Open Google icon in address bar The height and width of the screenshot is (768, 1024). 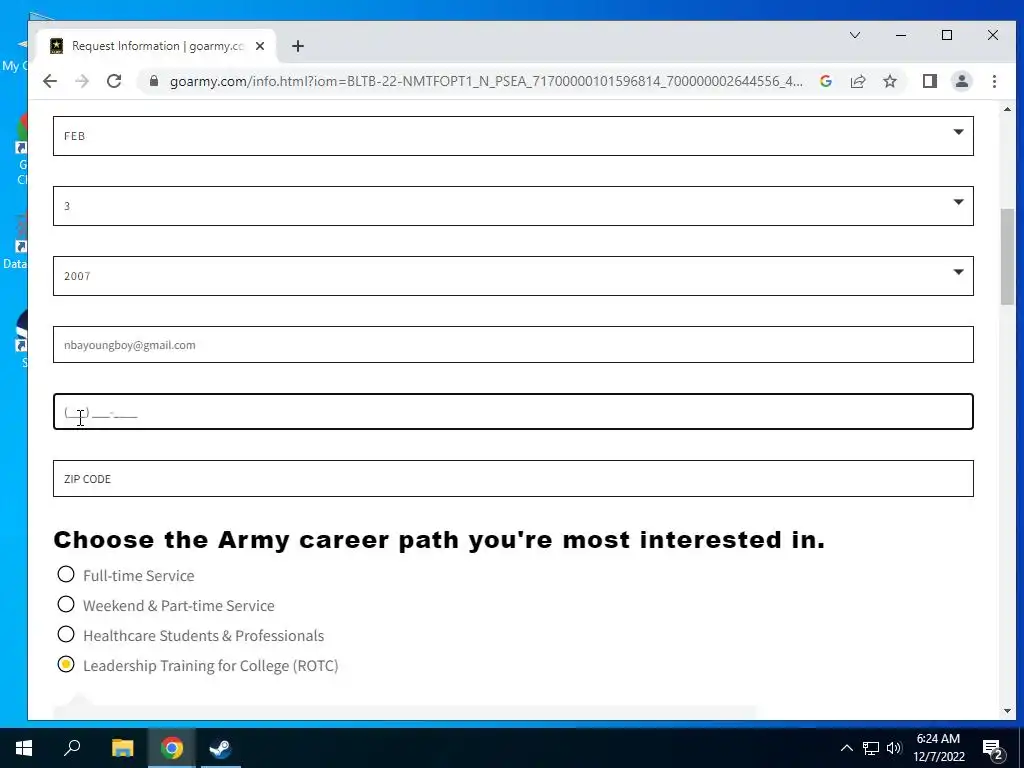click(825, 81)
